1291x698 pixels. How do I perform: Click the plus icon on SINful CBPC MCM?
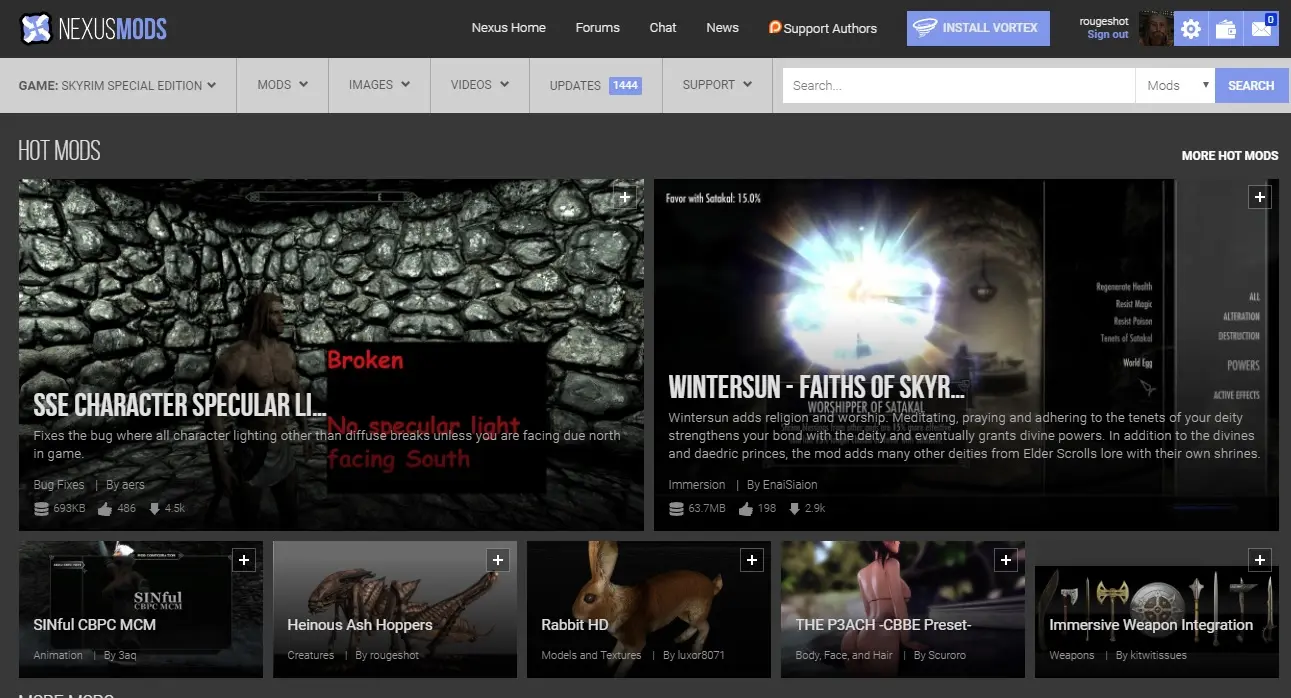(x=244, y=560)
